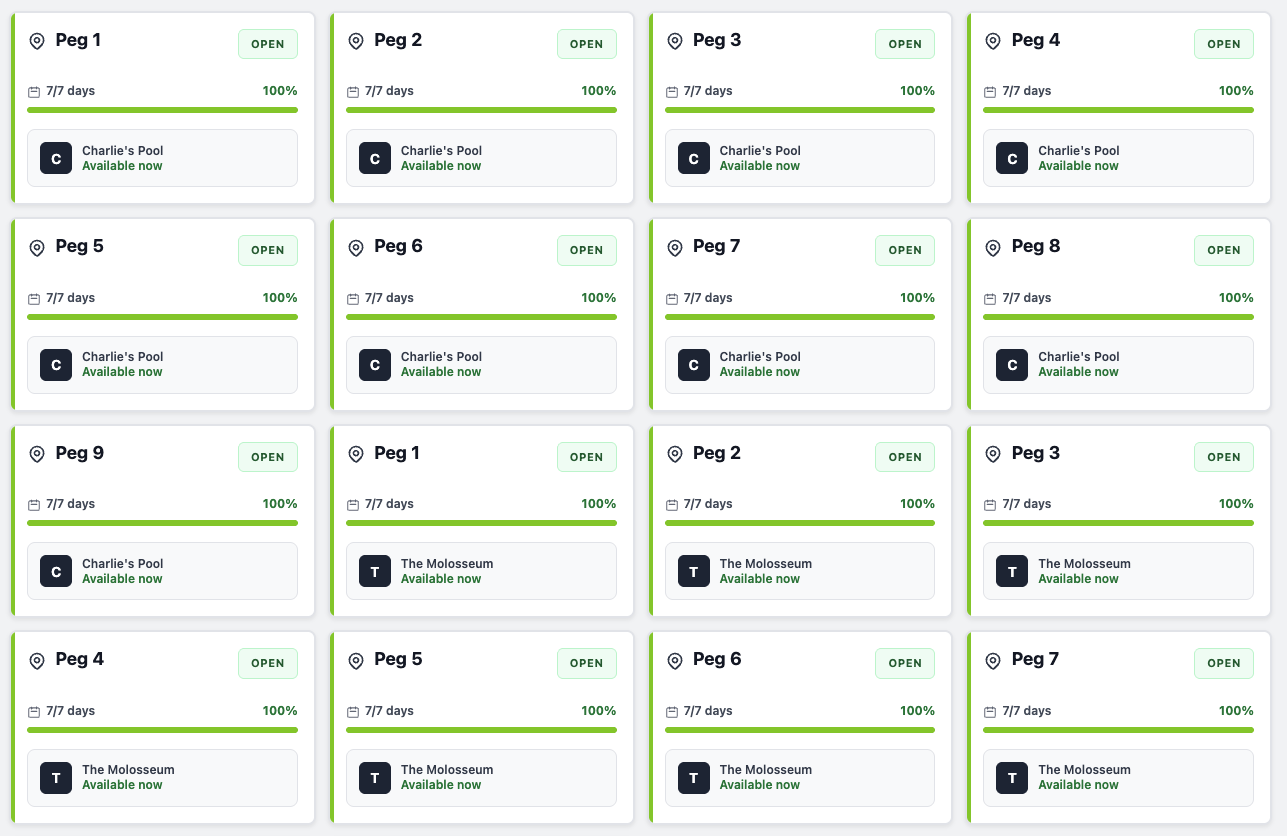Click the pin icon on Charlie's Pool Peg 3
Viewport: 1287px width, 836px height.
click(x=675, y=41)
